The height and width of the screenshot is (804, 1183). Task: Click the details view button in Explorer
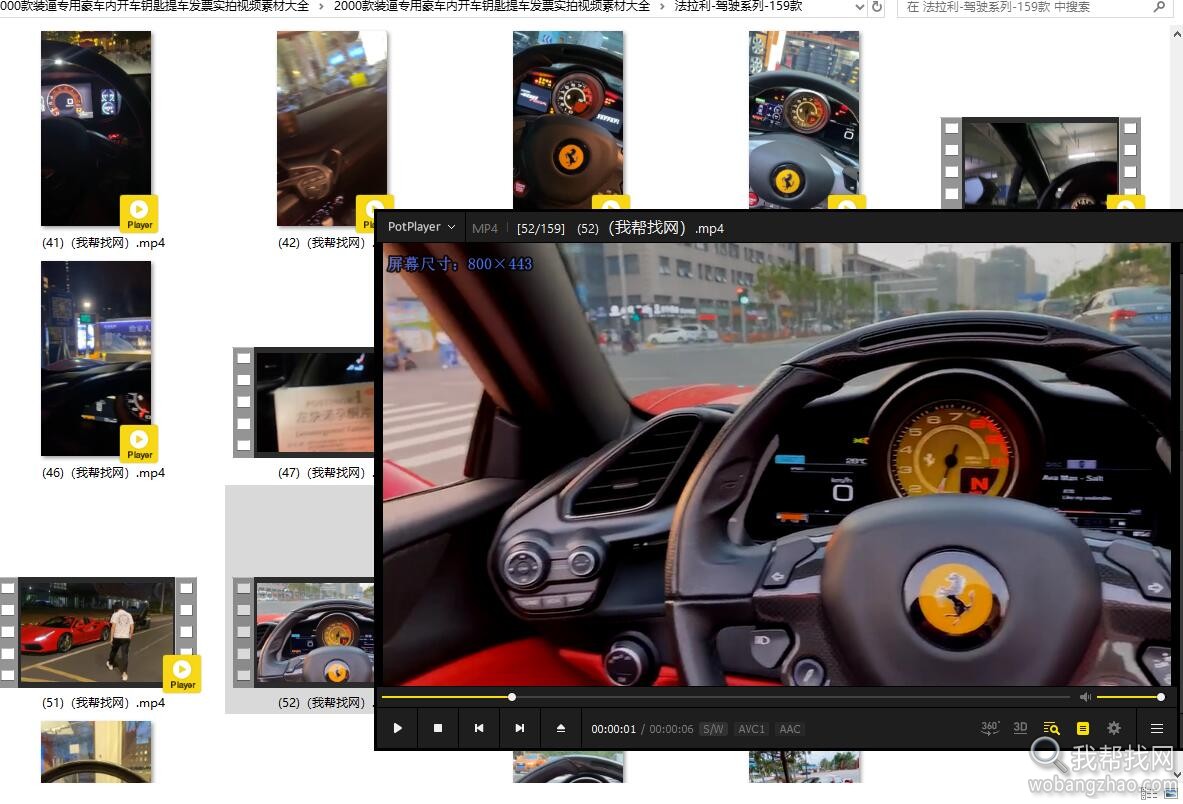point(1149,794)
